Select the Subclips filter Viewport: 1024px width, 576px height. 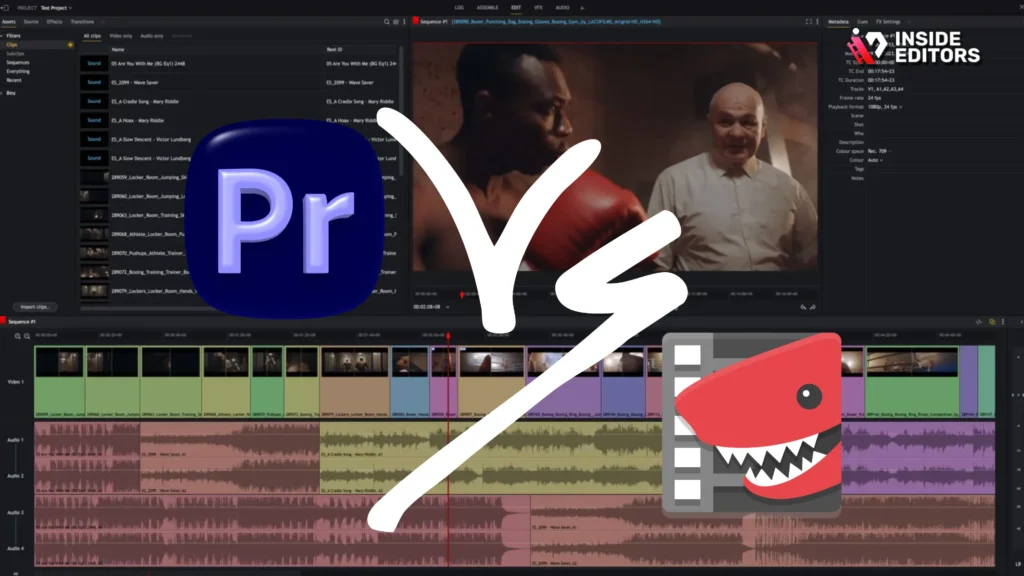click(x=15, y=54)
